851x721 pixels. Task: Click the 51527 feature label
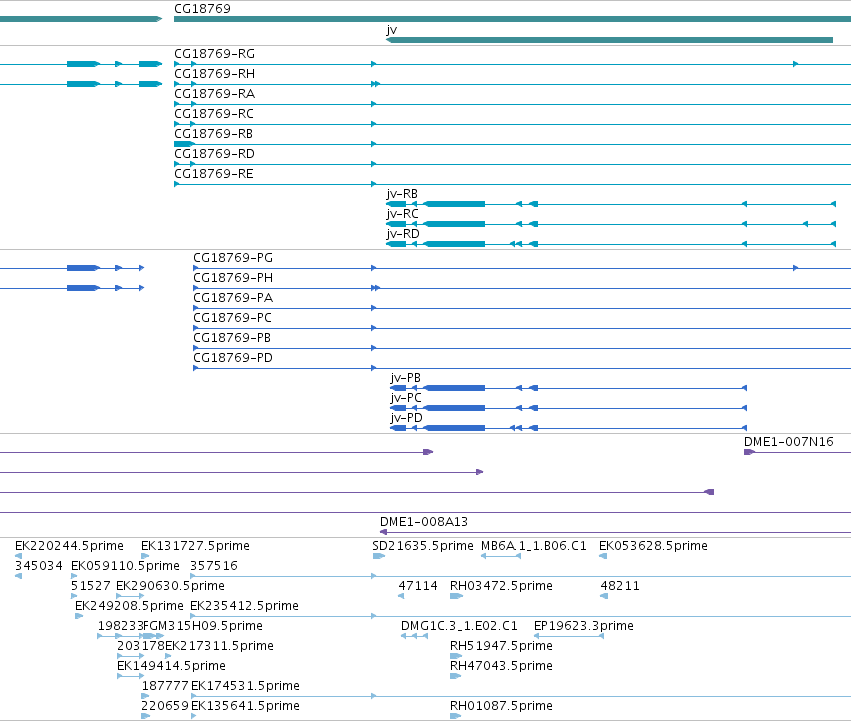pyautogui.click(x=91, y=586)
